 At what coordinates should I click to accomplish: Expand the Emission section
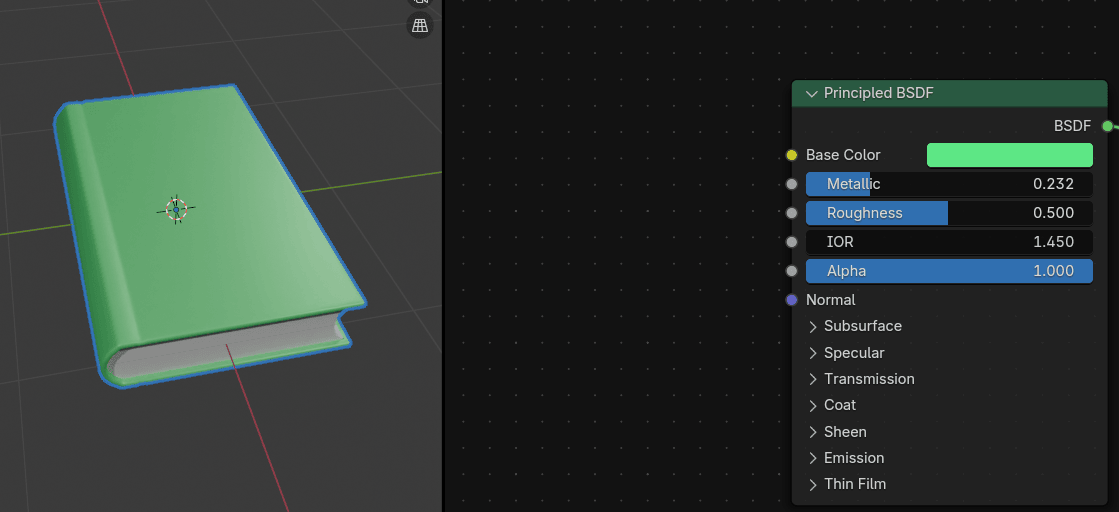pos(813,458)
